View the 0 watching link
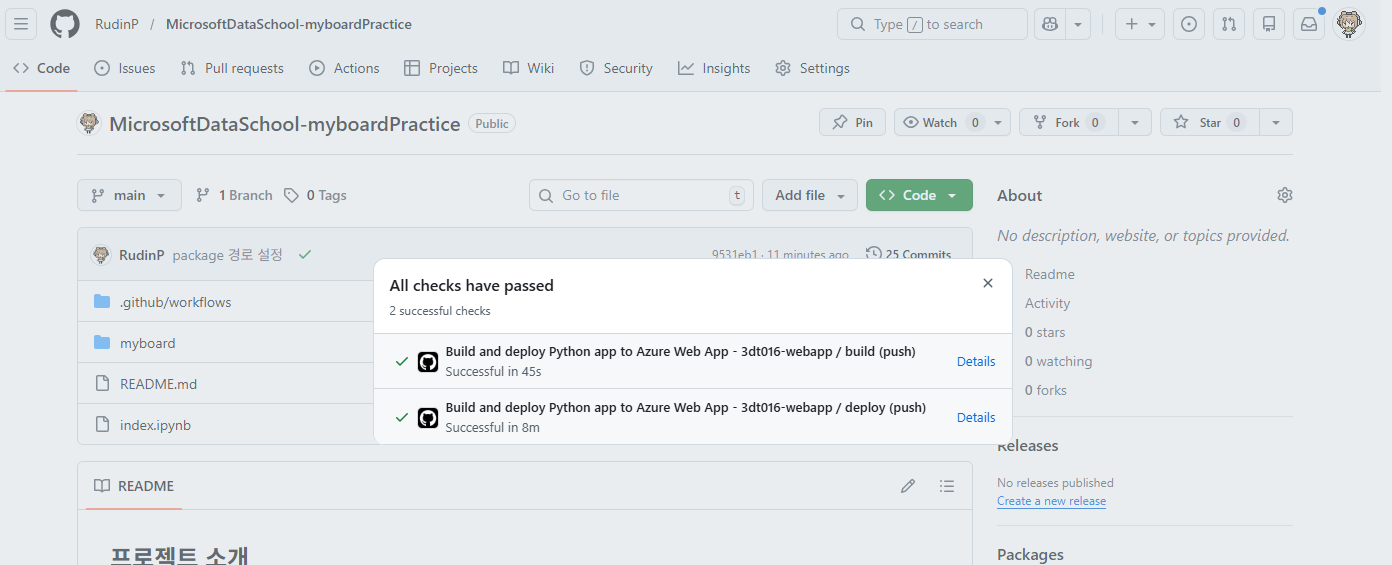Viewport: 1392px width, 565px height. (1058, 361)
